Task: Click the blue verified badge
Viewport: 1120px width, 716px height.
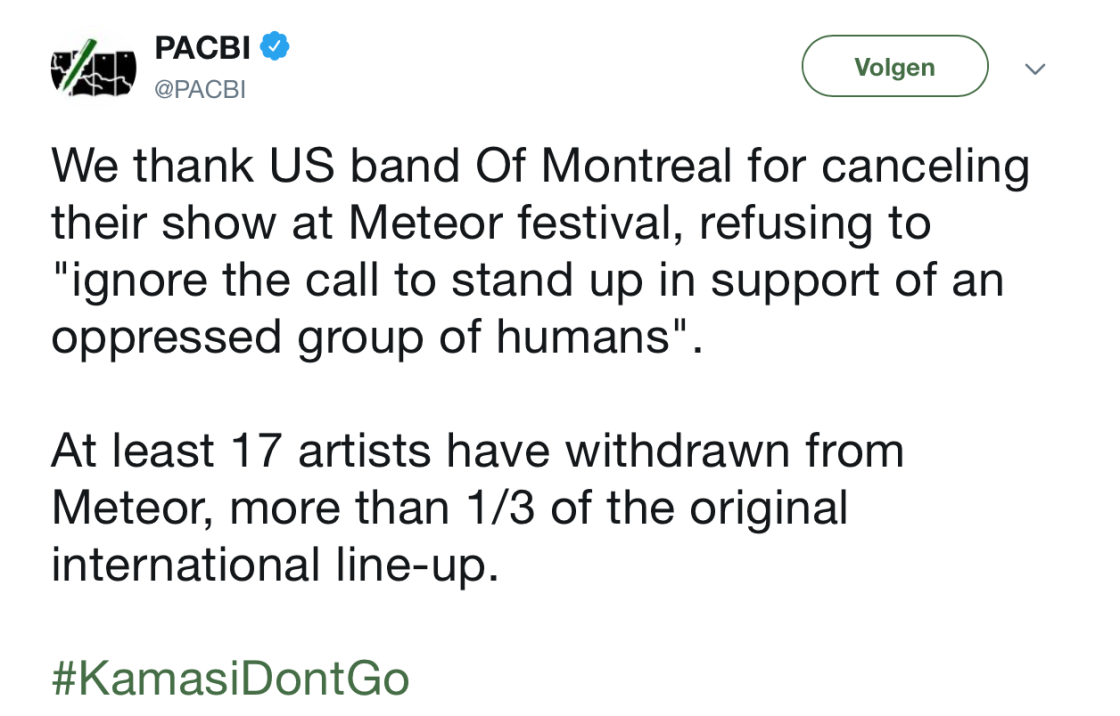Action: pos(276,46)
